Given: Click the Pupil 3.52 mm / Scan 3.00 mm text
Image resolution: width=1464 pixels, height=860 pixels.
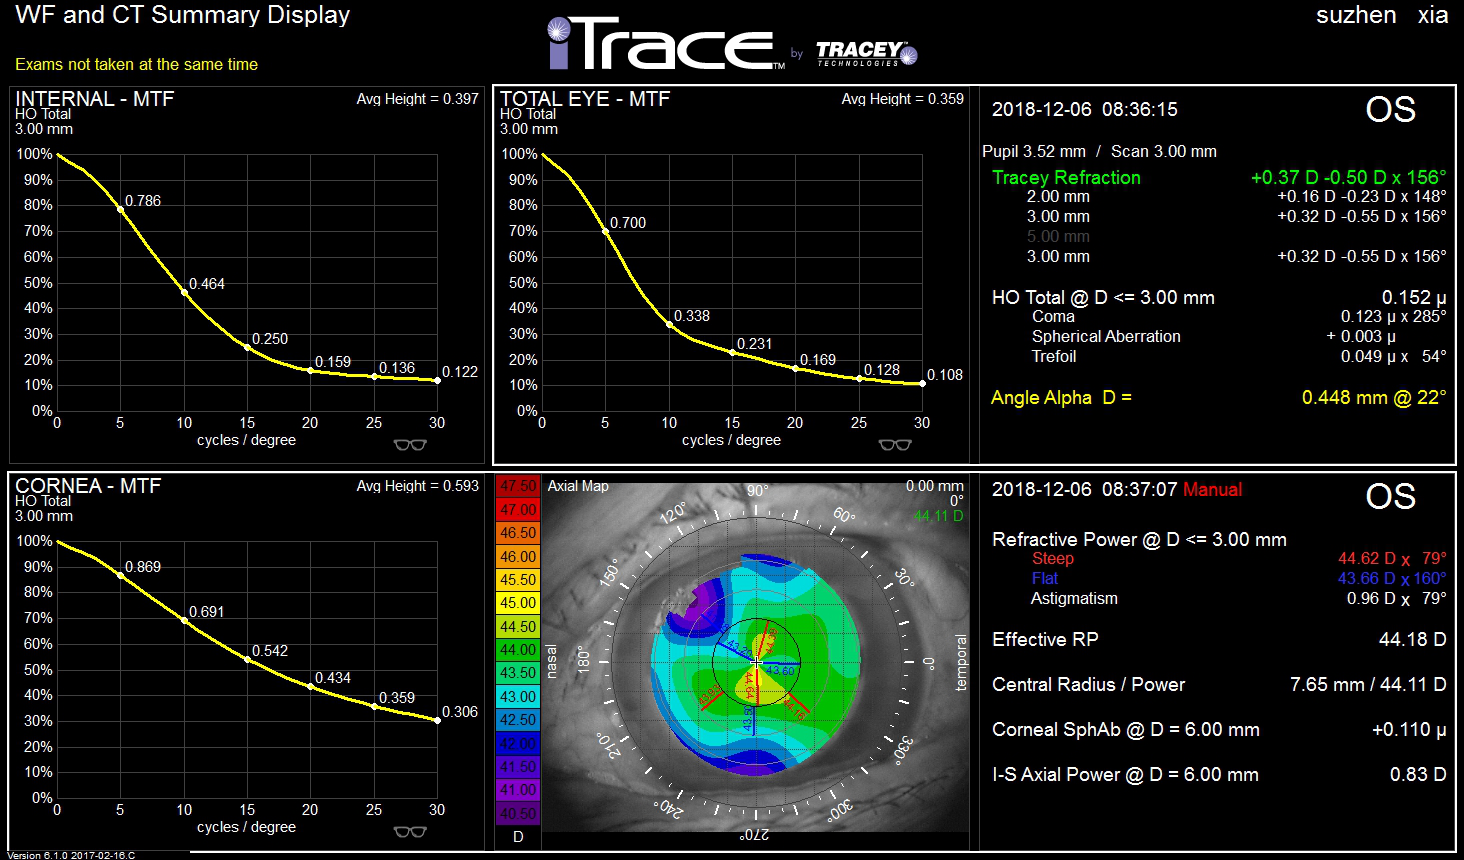Looking at the screenshot, I should pos(1099,152).
